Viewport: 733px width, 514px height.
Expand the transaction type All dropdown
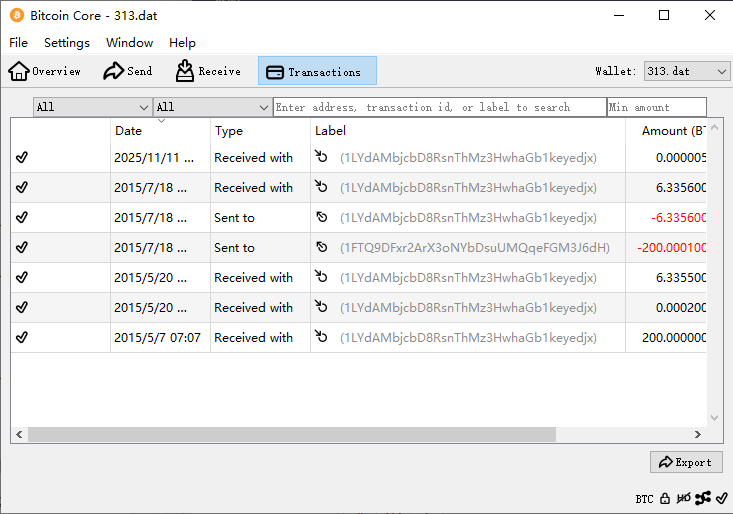pos(212,107)
